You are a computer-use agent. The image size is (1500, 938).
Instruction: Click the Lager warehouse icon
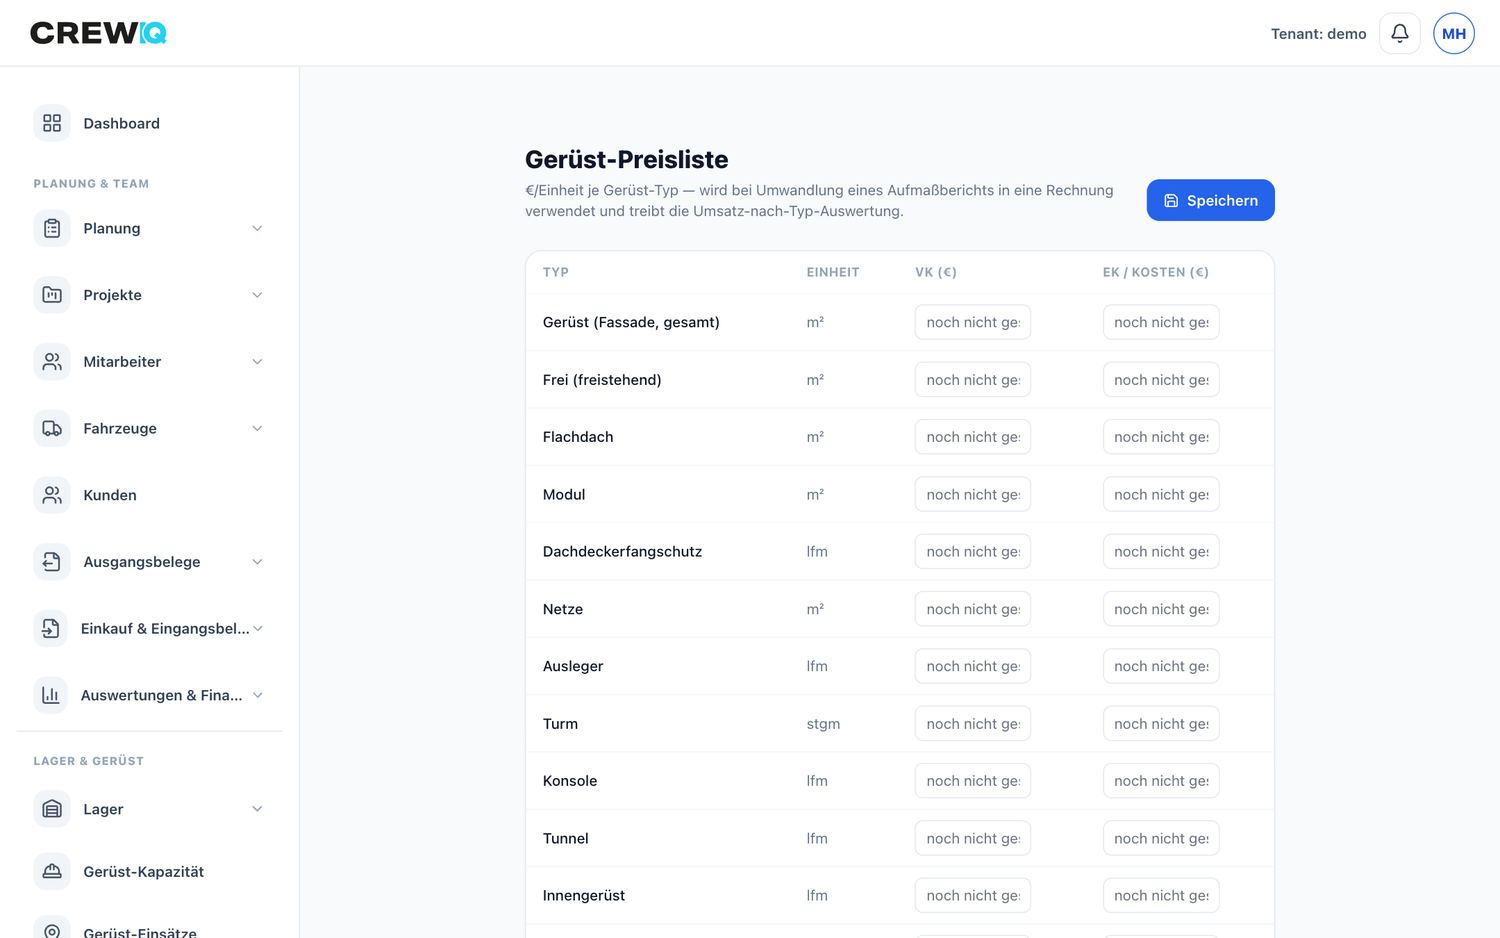point(52,809)
